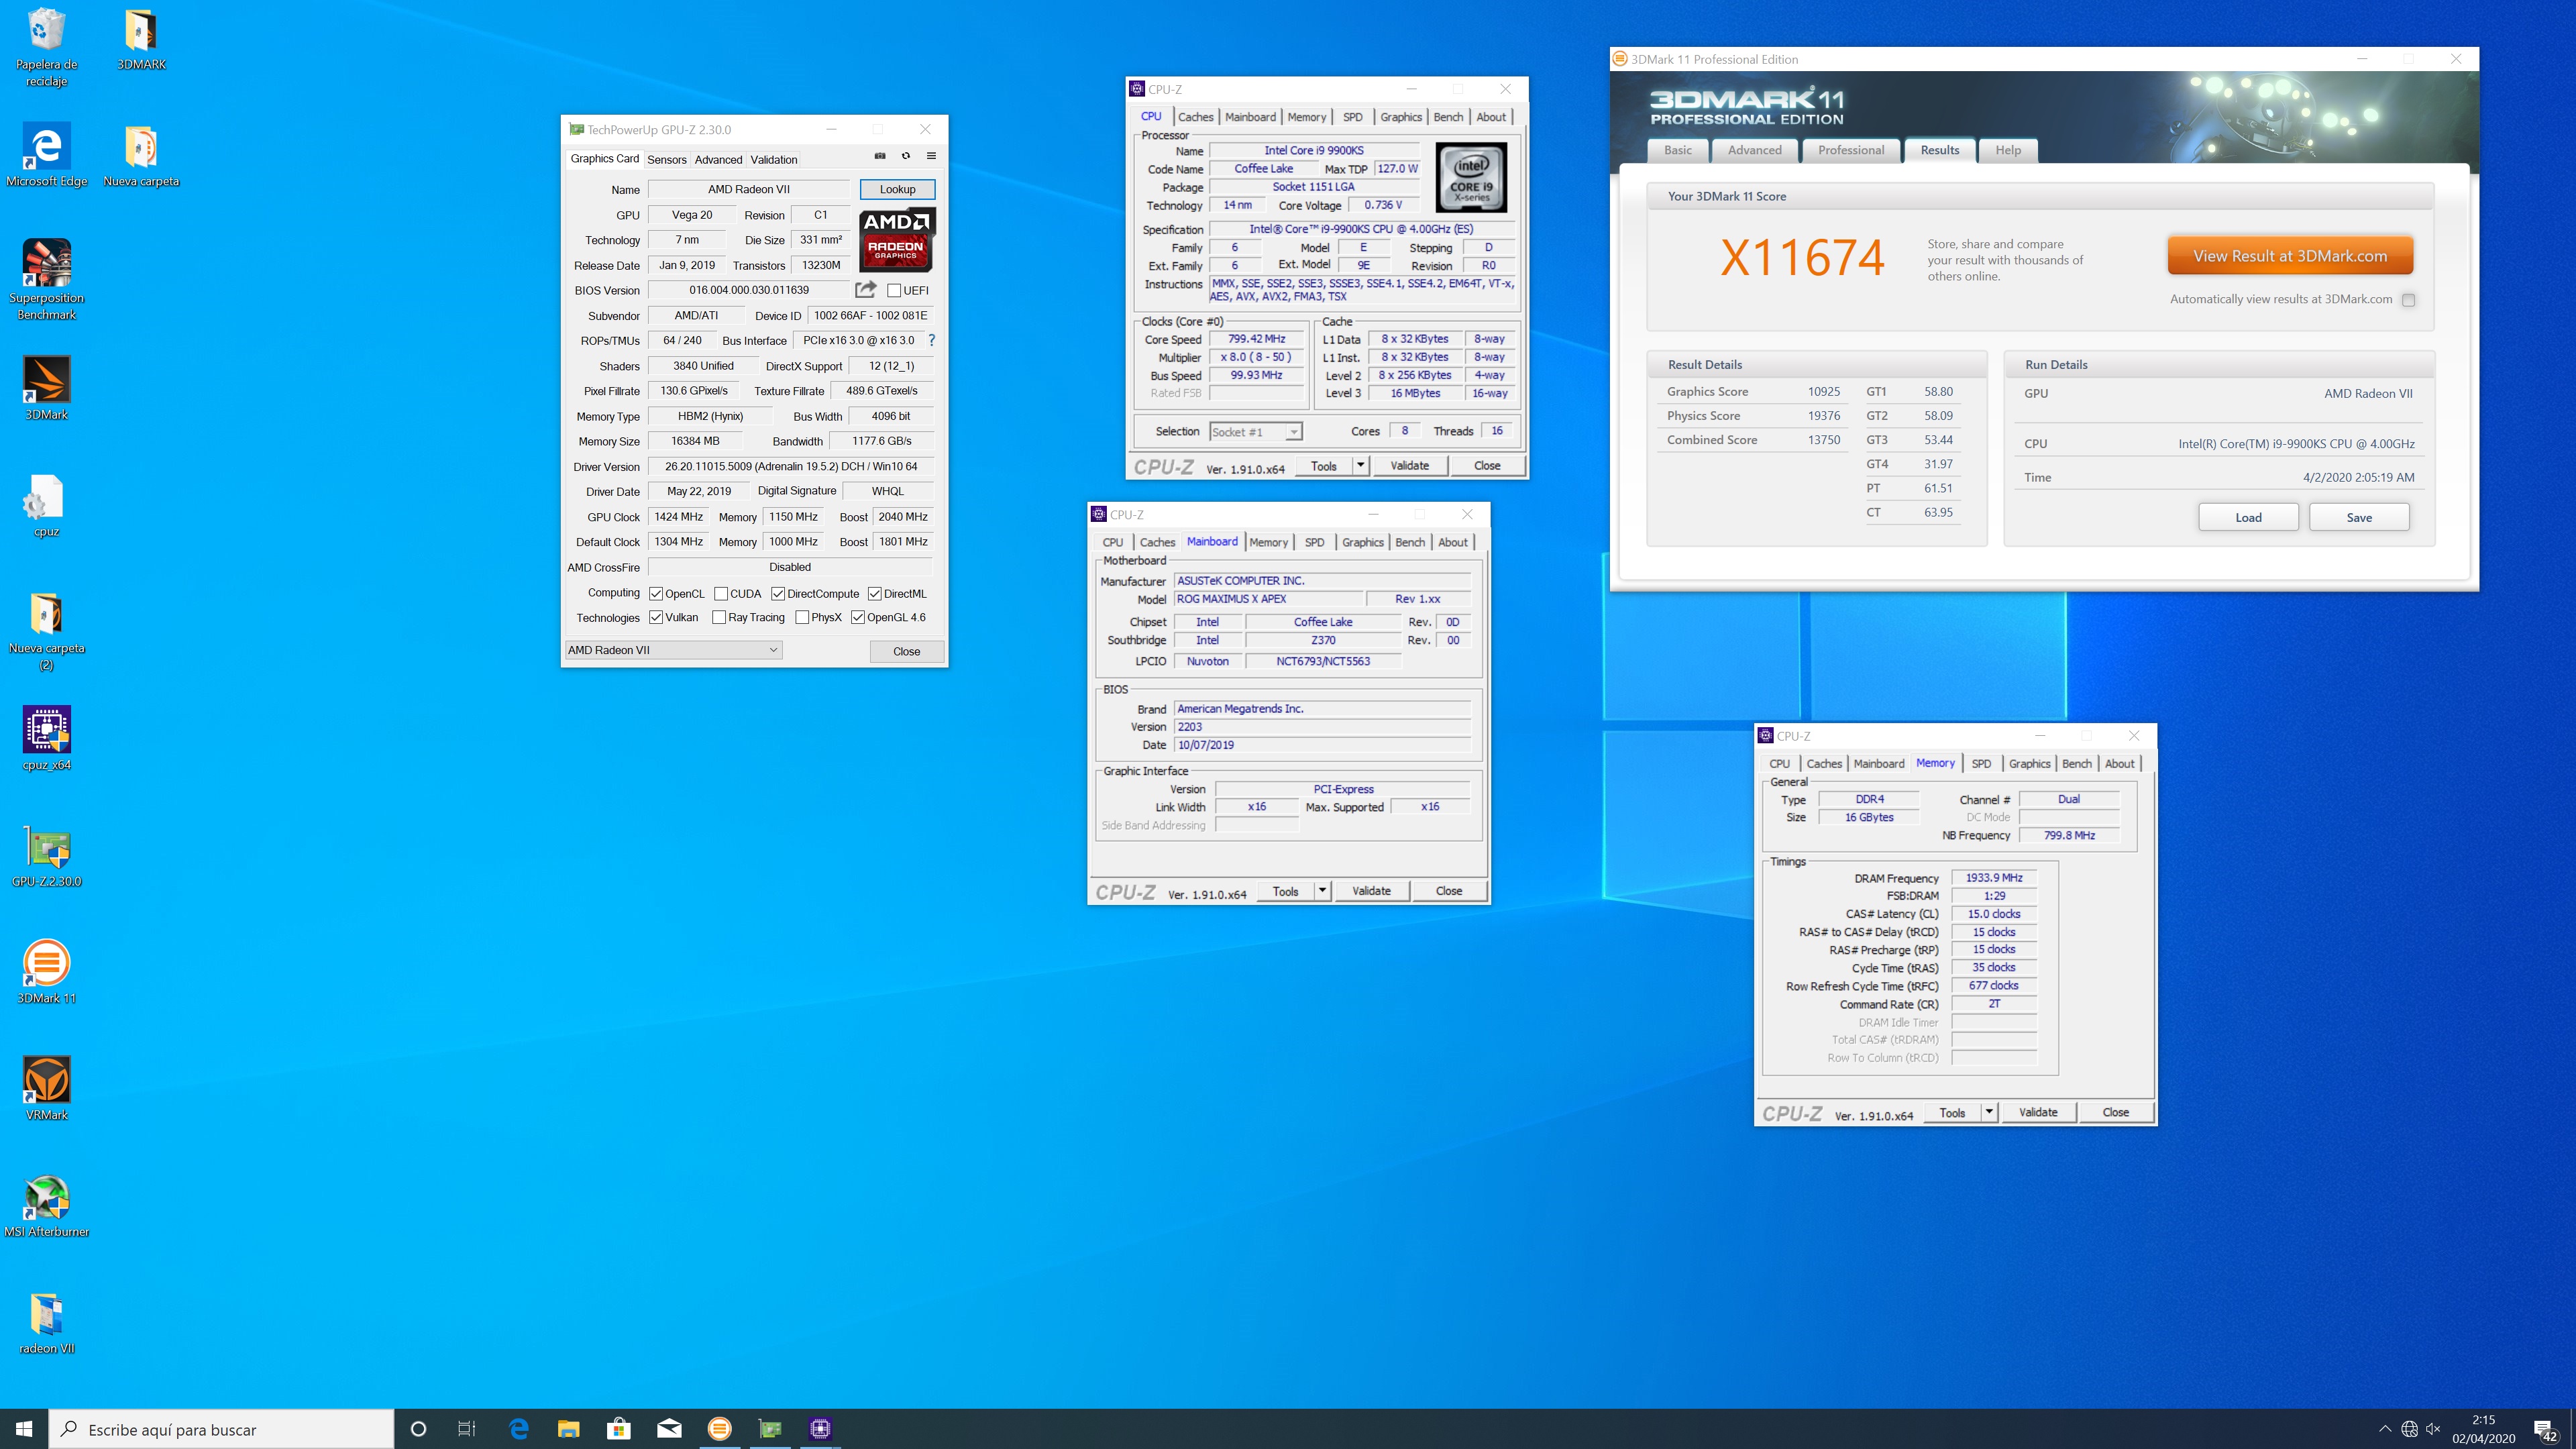This screenshot has height=1449, width=2576.
Task: Expand Tools arrow in CPU-Z Mainboard window
Action: click(x=1322, y=890)
